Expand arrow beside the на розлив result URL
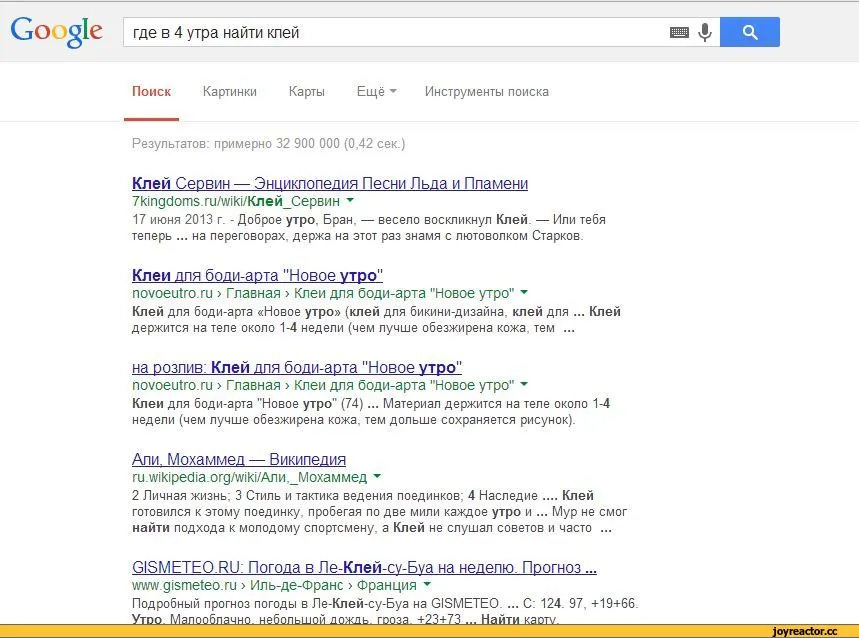 (x=524, y=384)
